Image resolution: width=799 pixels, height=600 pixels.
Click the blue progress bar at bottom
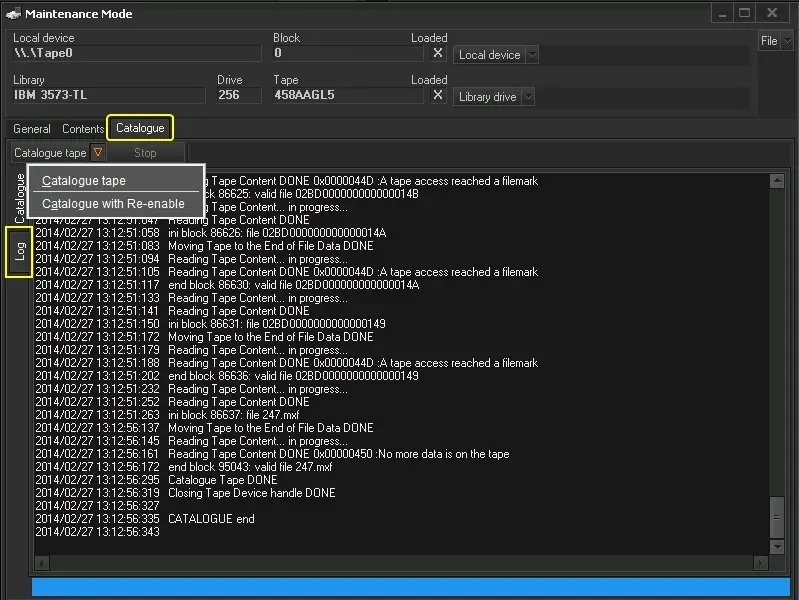[410, 587]
